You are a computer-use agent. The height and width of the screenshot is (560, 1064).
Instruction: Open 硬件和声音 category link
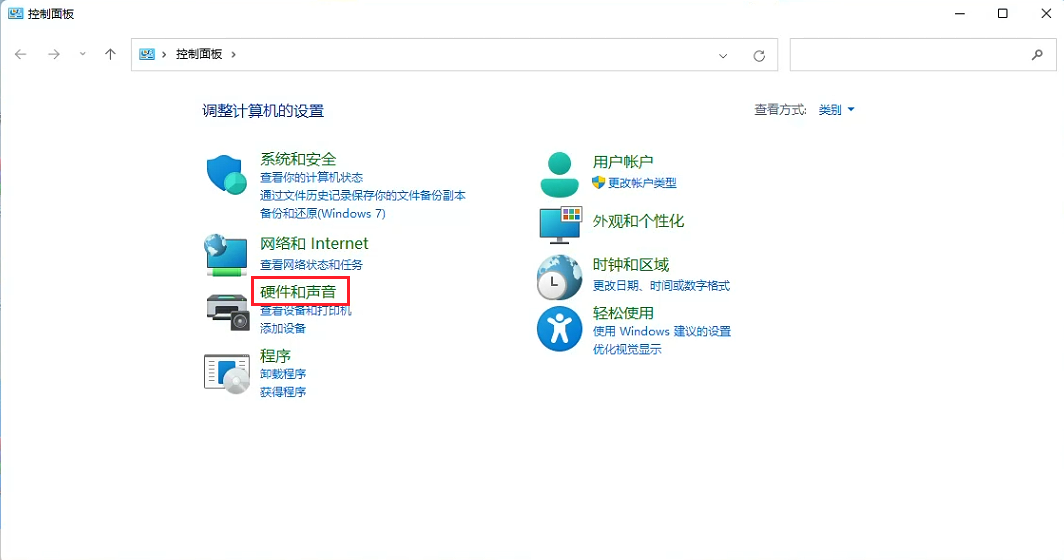coord(298,292)
